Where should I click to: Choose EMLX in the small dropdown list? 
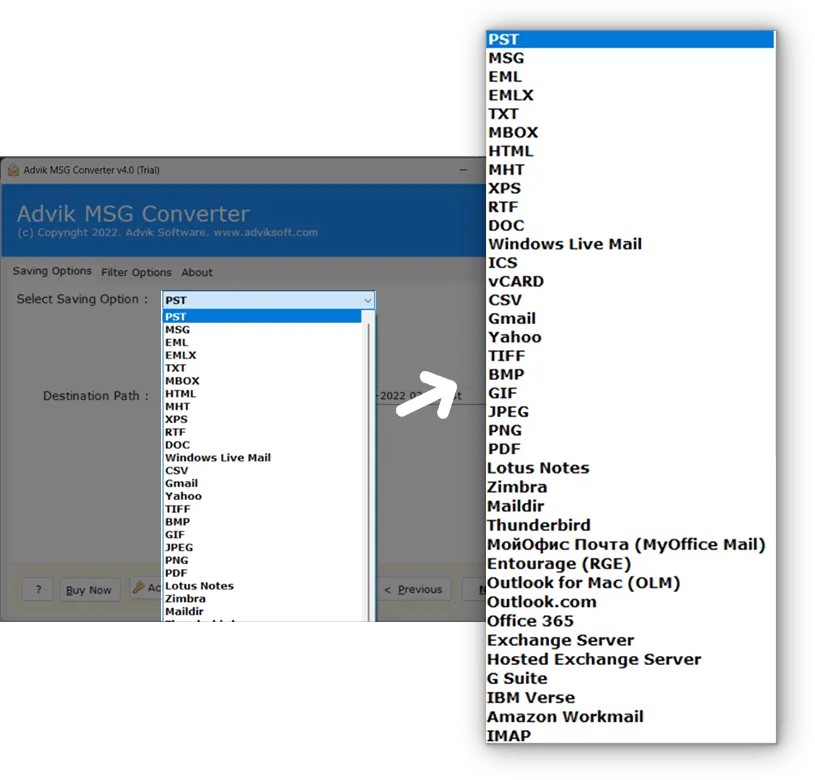180,355
